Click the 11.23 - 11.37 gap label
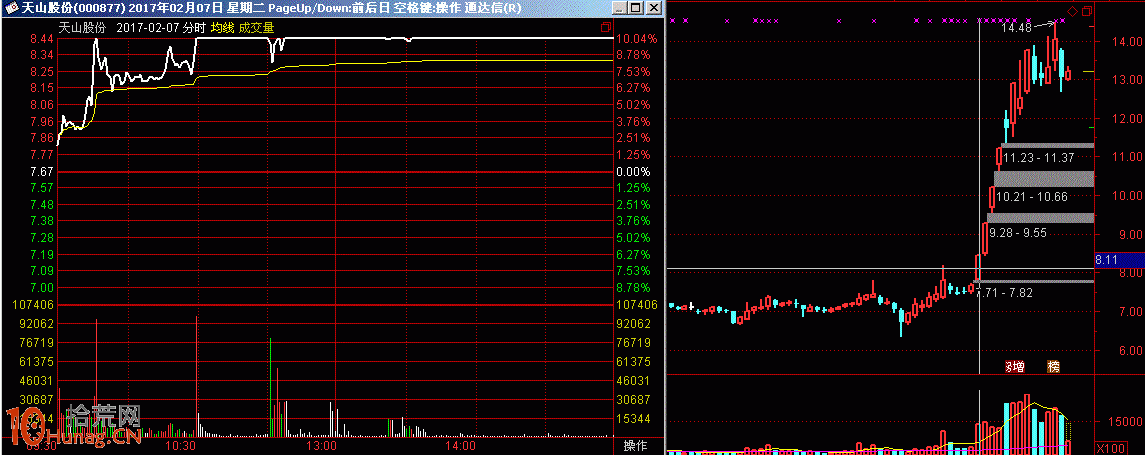Viewport: 1145px width, 455px height. (1038, 157)
